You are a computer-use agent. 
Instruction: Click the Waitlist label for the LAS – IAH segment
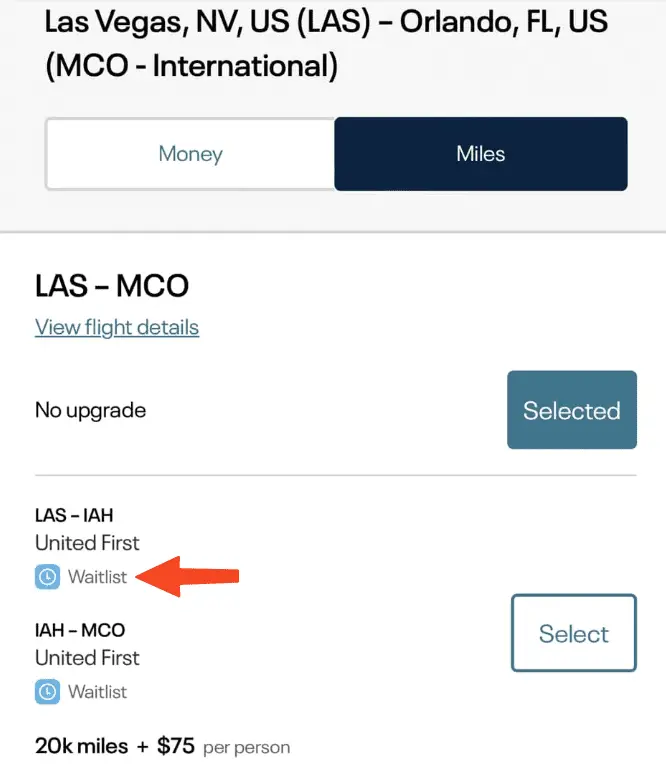click(97, 577)
